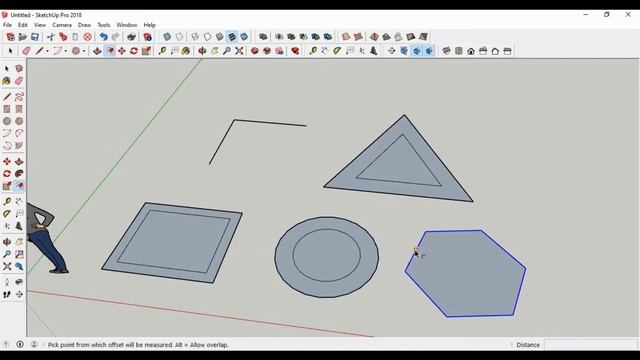
Task: Enable Wireframe face style
Action: 195,37
